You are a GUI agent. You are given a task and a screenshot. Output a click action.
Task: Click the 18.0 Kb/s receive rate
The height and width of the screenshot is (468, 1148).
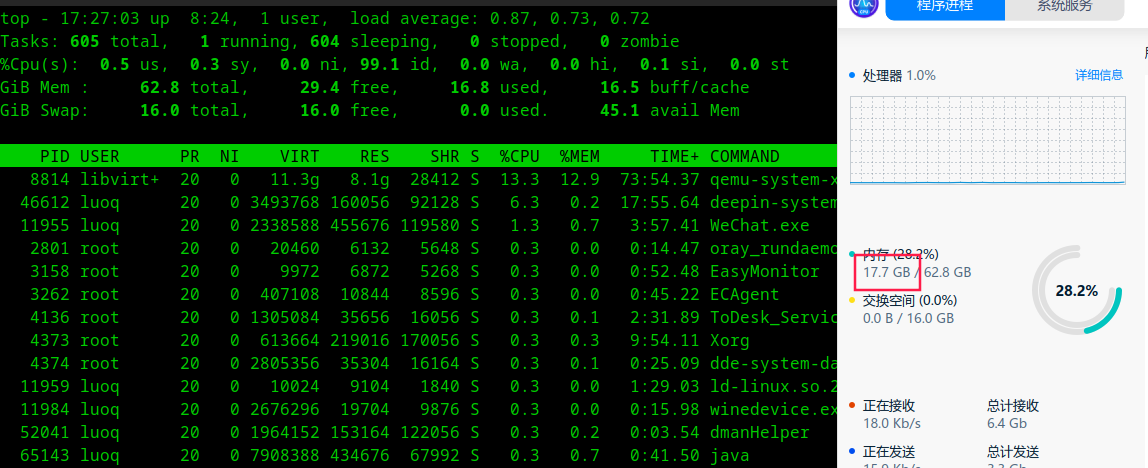coord(892,424)
